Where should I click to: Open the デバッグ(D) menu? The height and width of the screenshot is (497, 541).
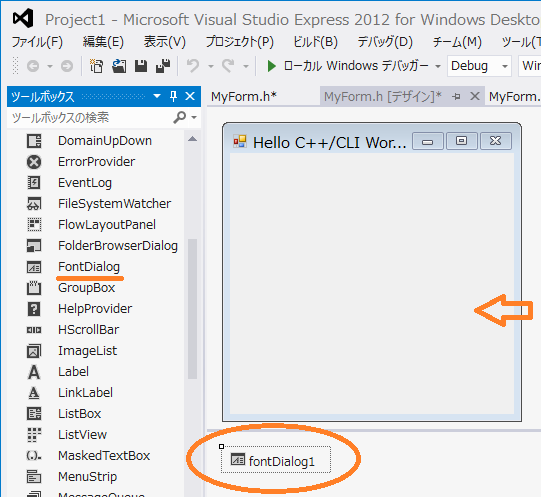click(x=385, y=42)
